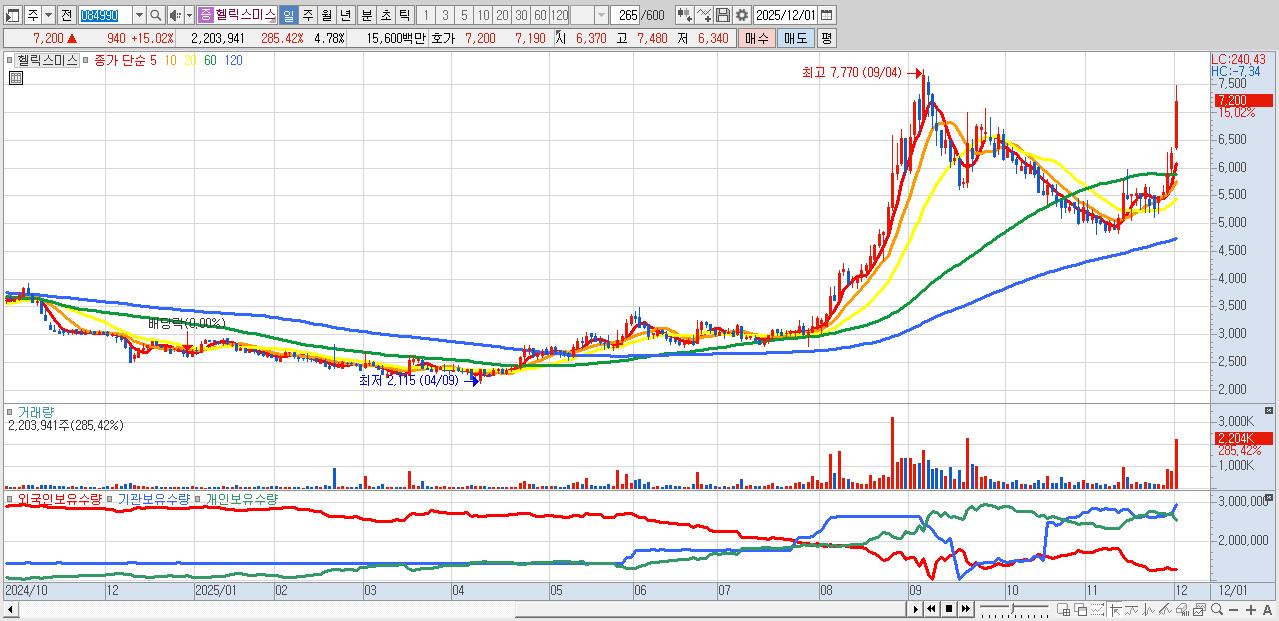Save chart with the floppy disk icon
The width and height of the screenshot is (1279, 621).
click(x=723, y=15)
